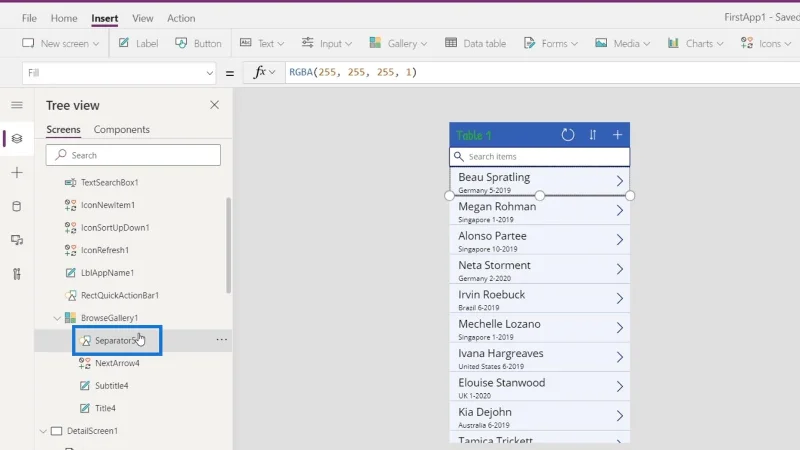800x450 pixels.
Task: Click the refresh icon in the app header
Action: [568, 135]
